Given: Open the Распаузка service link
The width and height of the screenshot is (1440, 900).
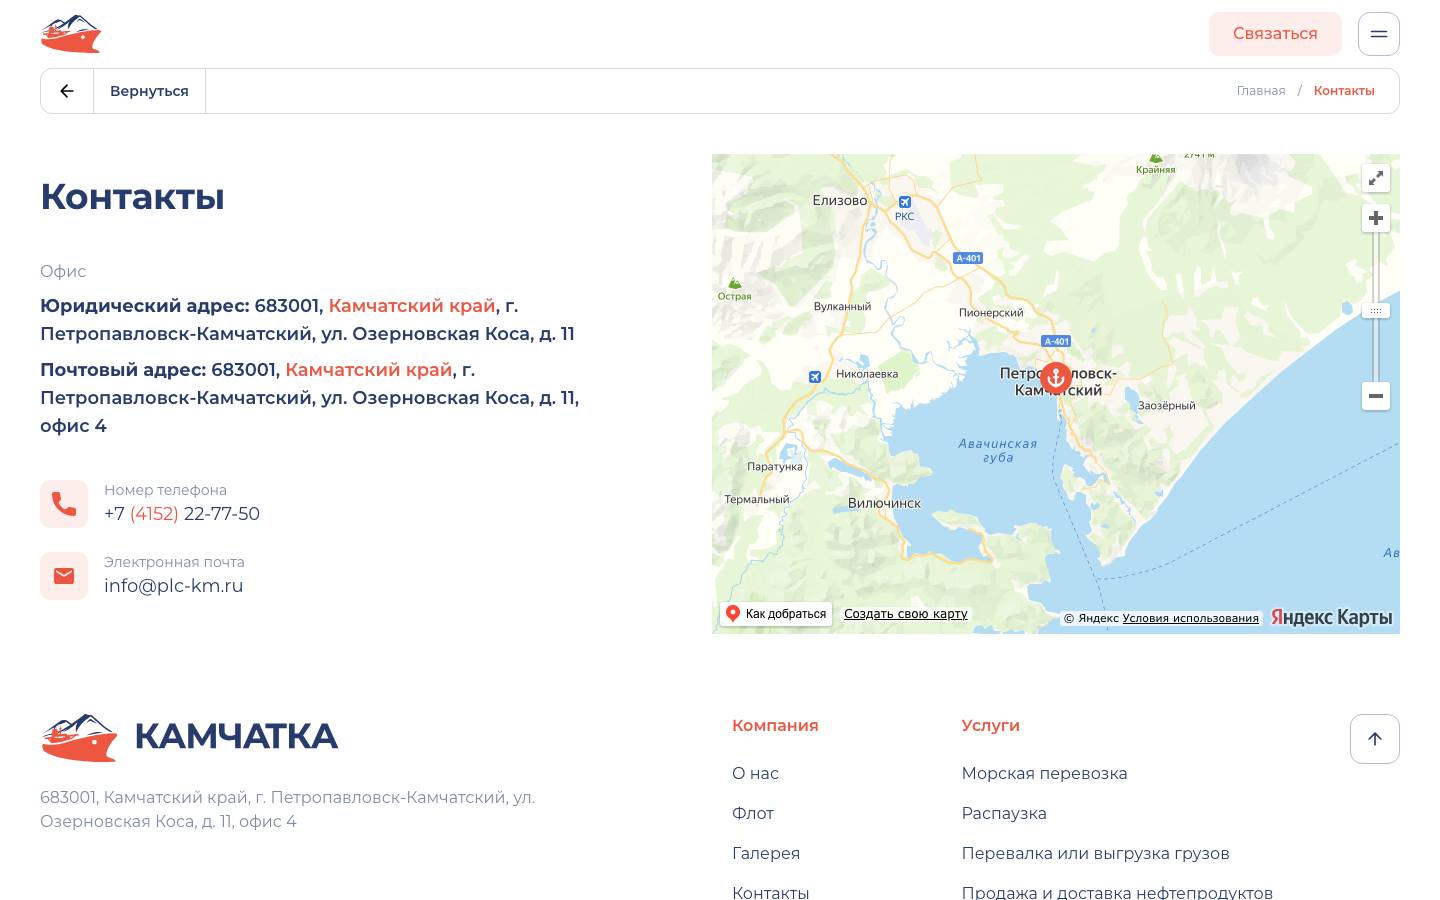Looking at the screenshot, I should [x=1004, y=813].
